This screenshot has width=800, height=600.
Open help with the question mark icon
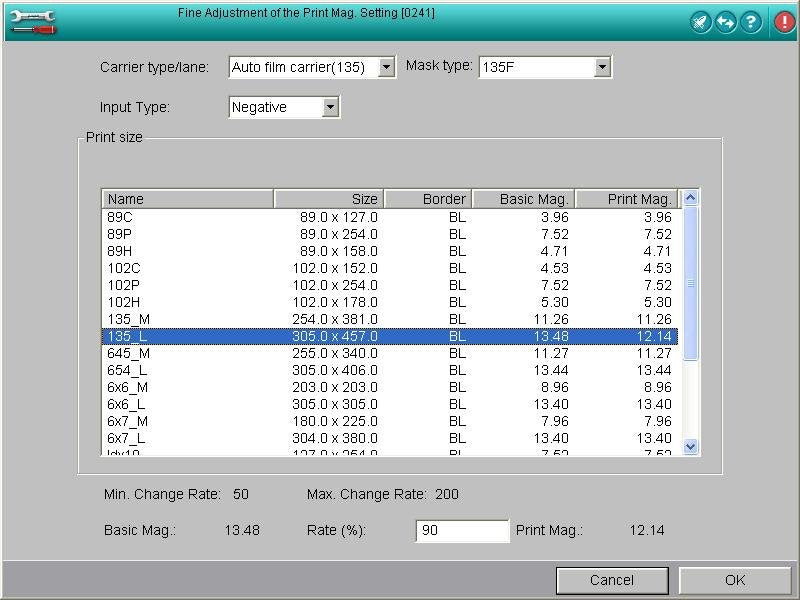point(750,22)
